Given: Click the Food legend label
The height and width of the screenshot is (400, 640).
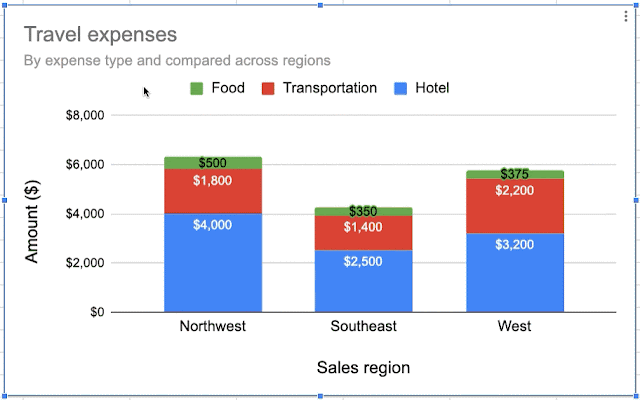Looking at the screenshot, I should (x=228, y=88).
